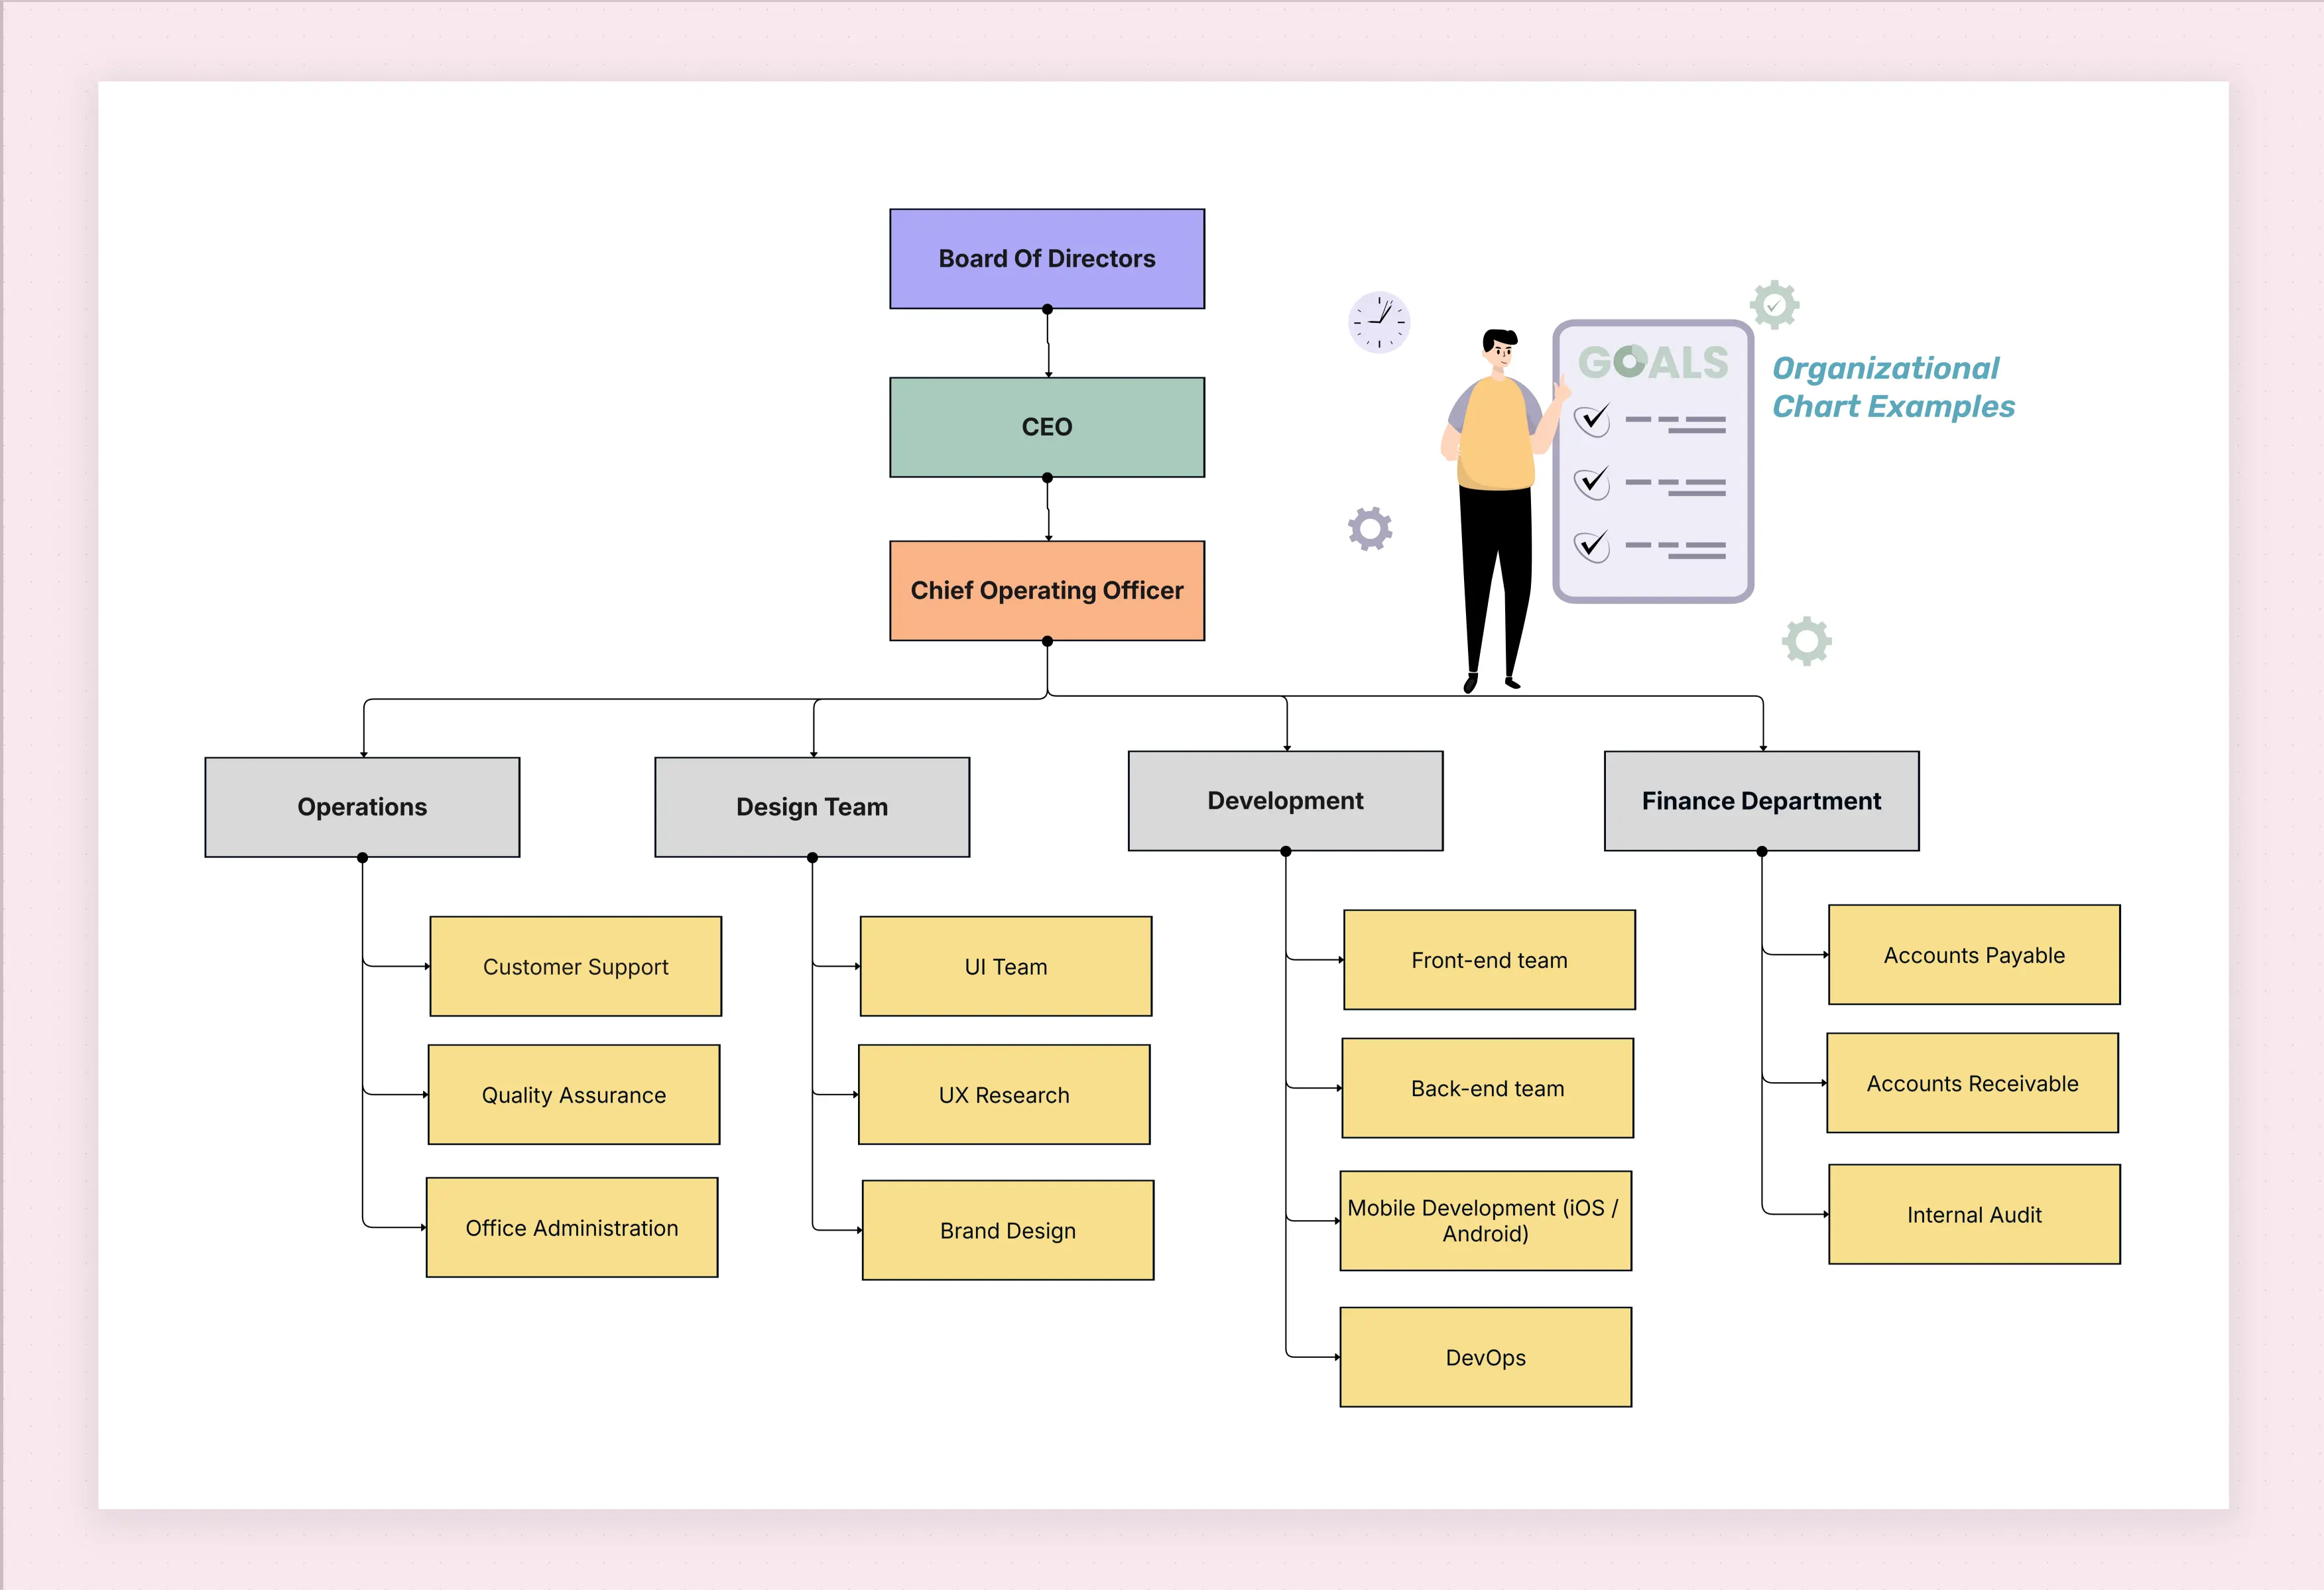Select the Design Team branch
Screen dimensions: 2324x1590
pos(811,806)
